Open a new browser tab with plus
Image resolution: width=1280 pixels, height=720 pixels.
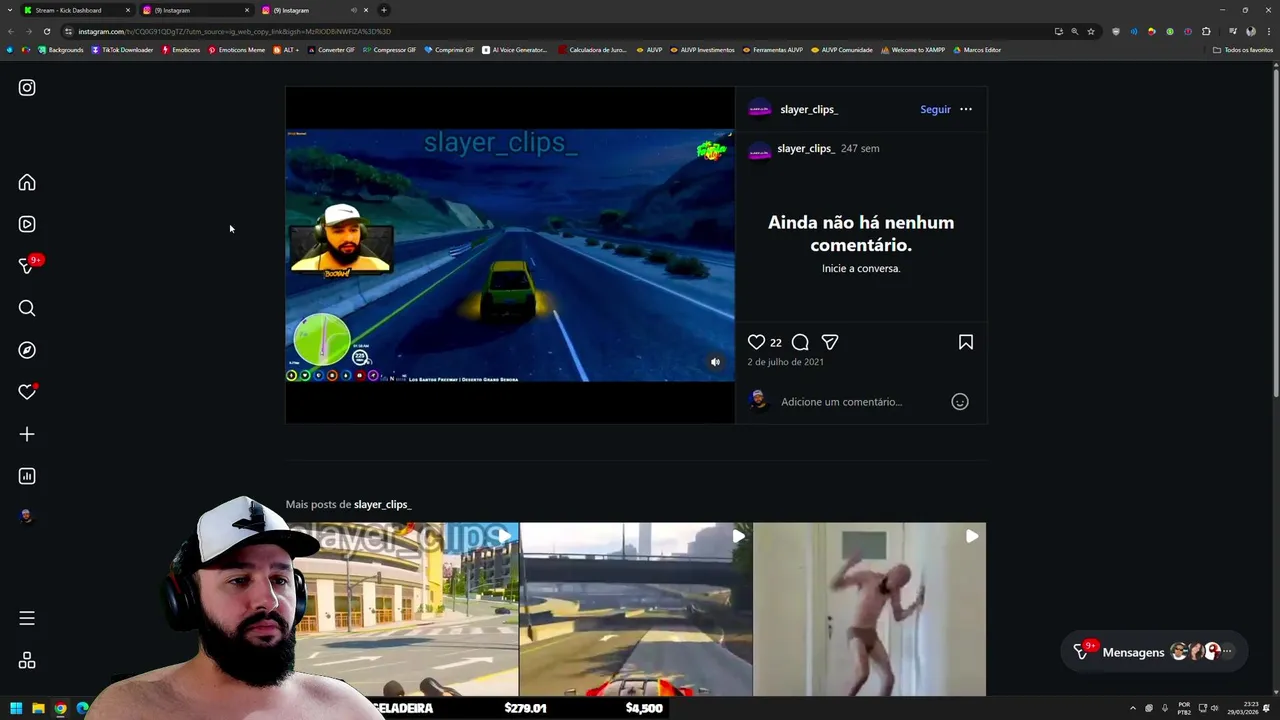(x=384, y=10)
